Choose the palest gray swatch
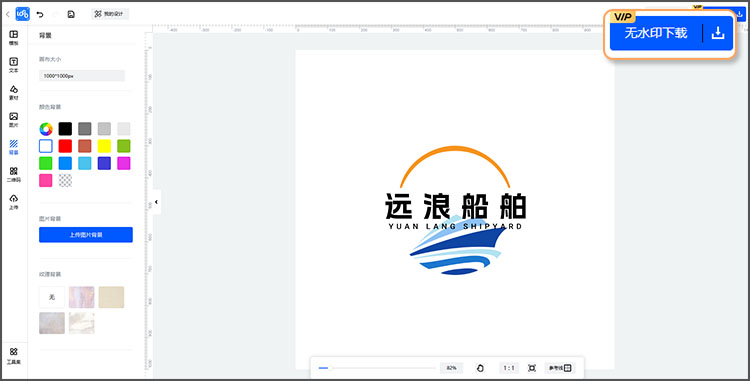The image size is (750, 381). 124,129
